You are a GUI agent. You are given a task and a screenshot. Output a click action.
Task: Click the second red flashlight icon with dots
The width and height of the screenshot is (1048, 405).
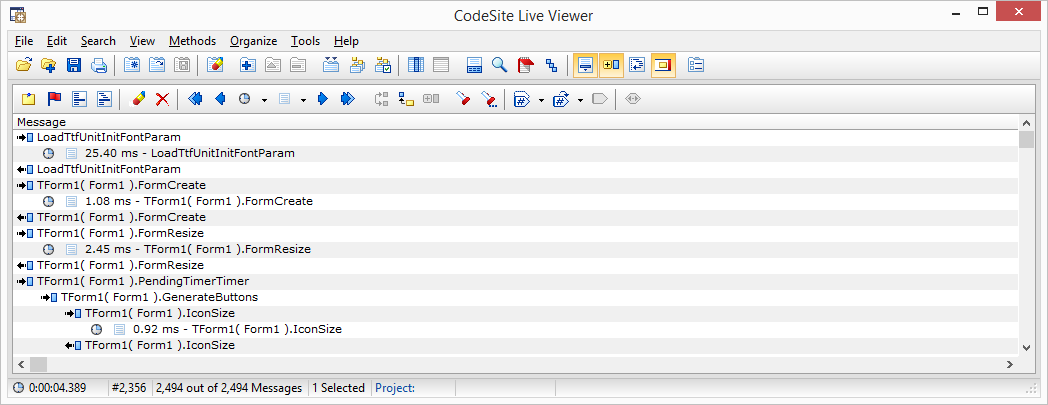coord(489,99)
